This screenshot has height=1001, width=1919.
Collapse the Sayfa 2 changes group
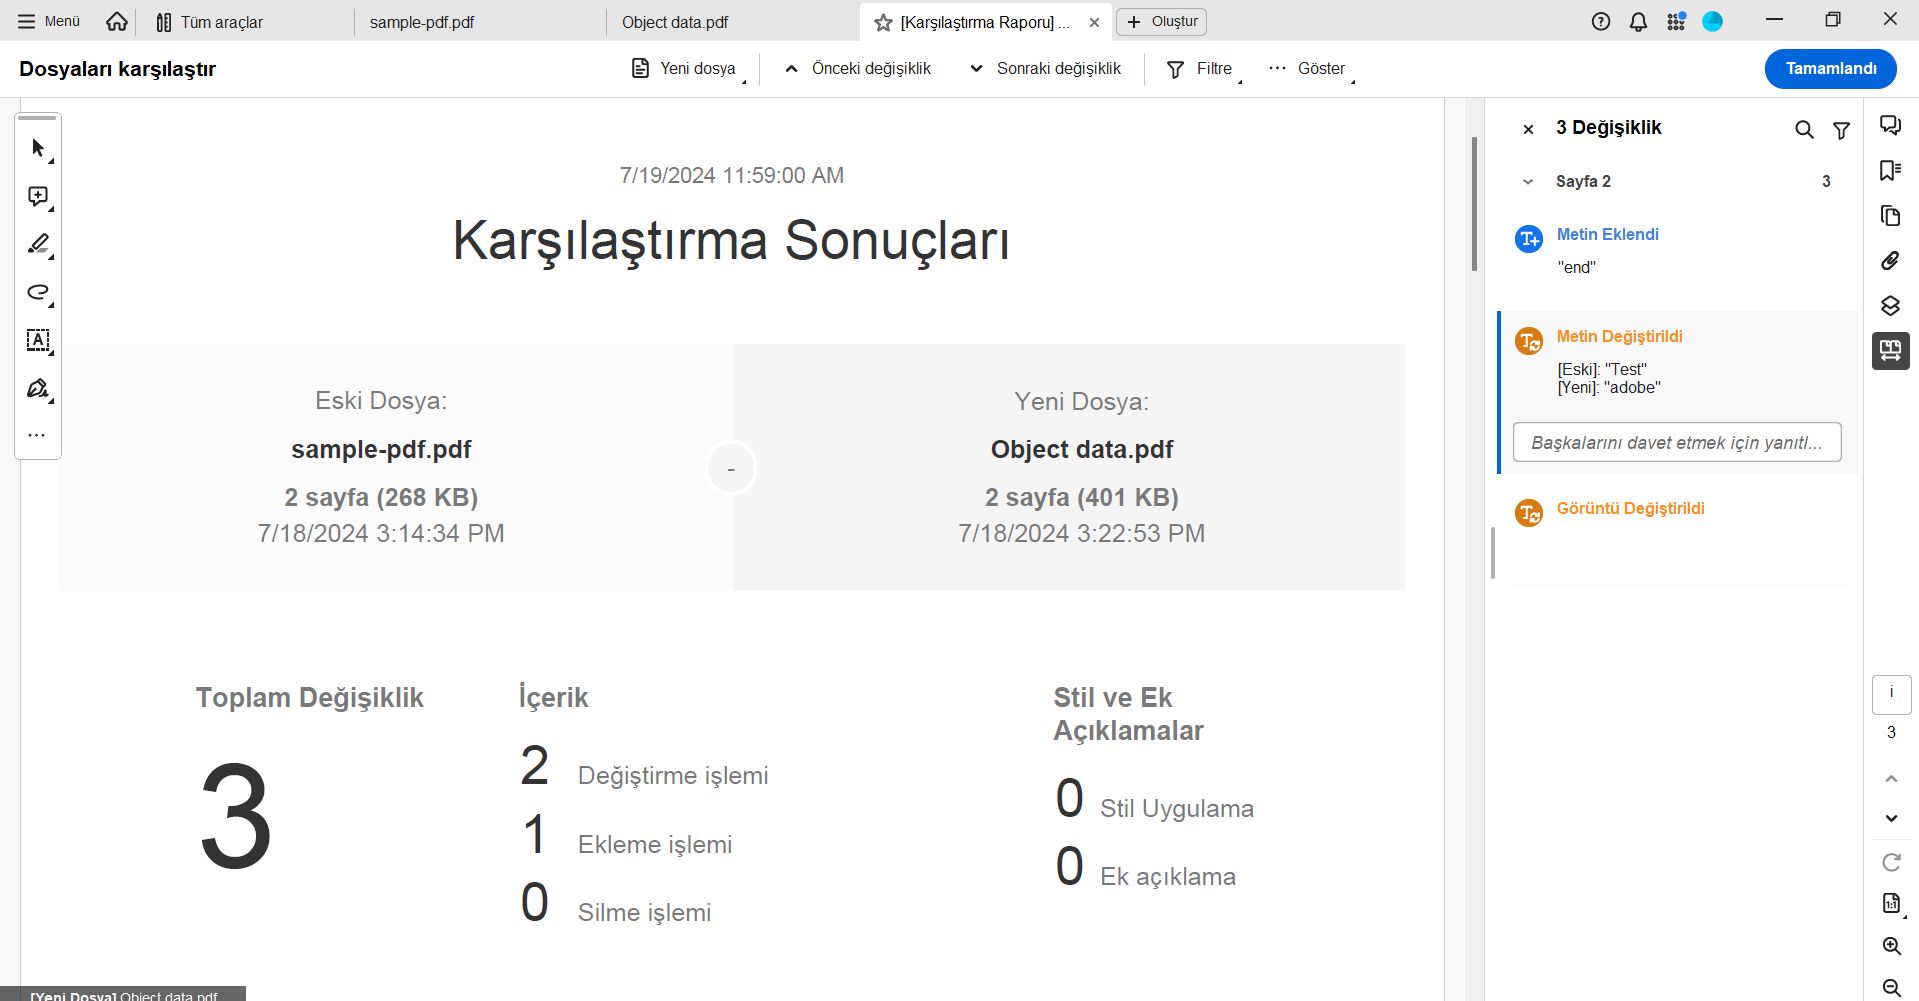[1528, 181]
